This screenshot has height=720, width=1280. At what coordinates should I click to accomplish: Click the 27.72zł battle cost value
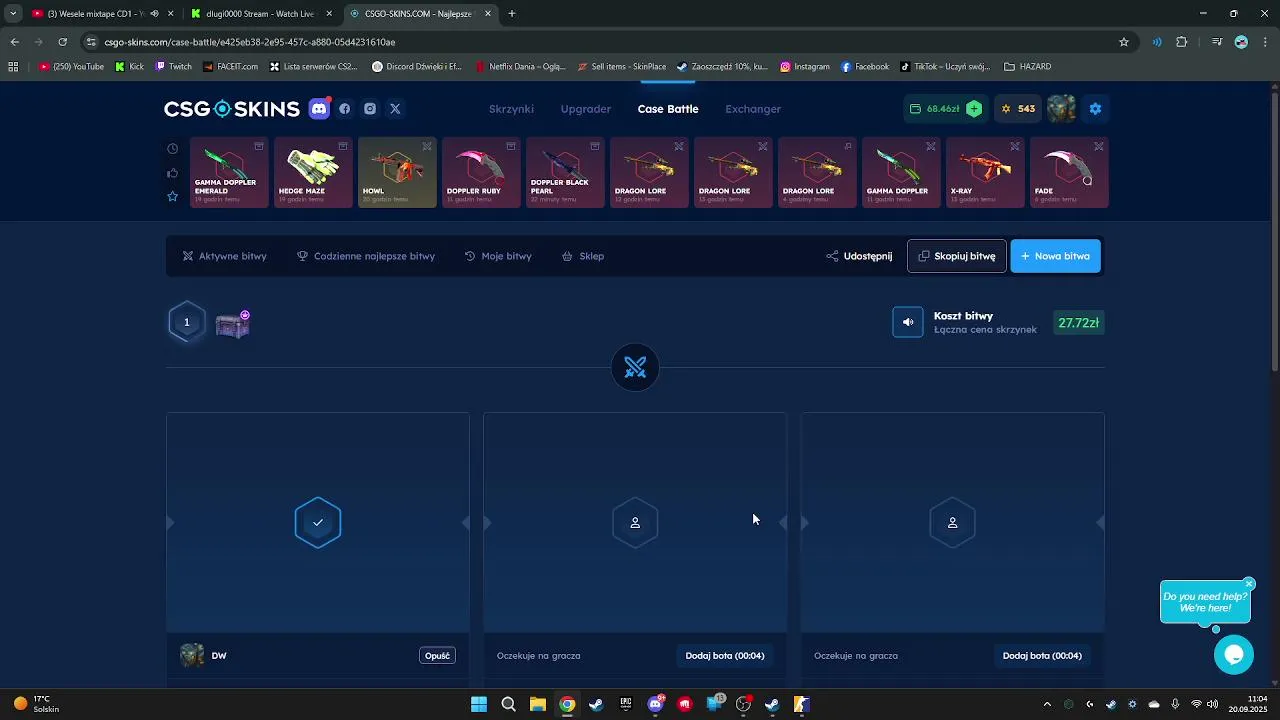(x=1079, y=323)
